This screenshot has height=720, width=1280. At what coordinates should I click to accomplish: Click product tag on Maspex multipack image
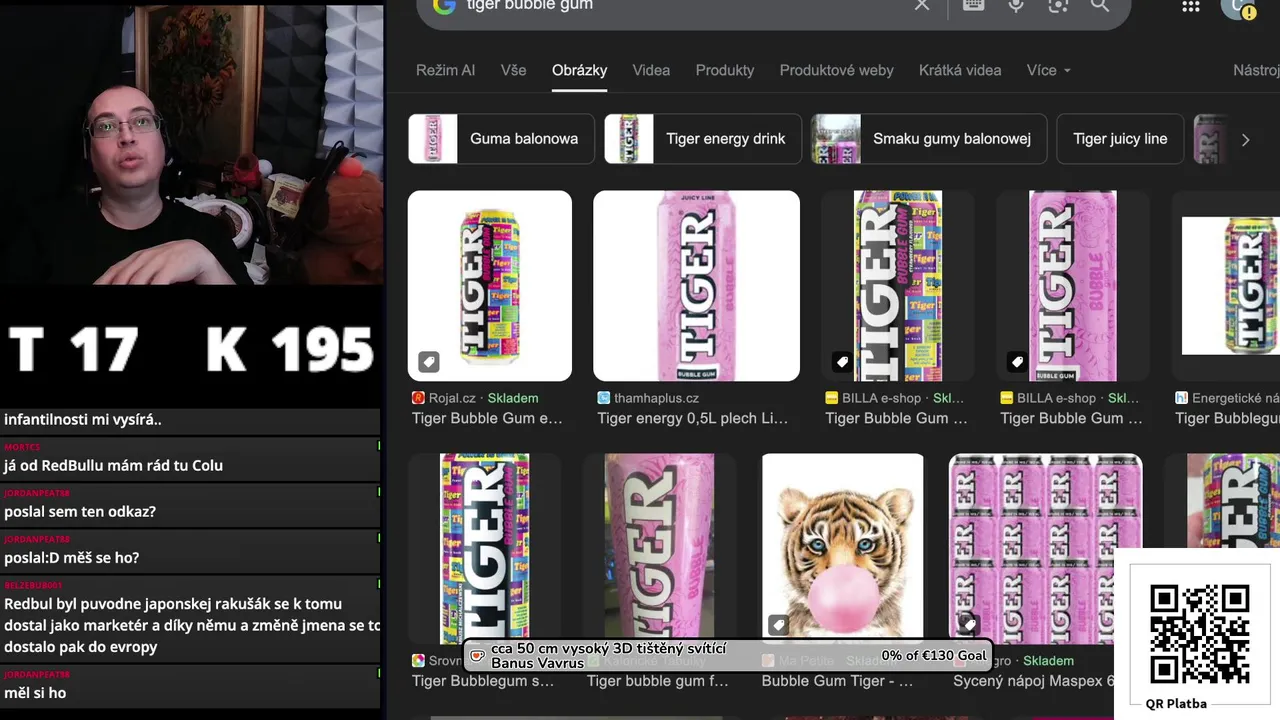pyautogui.click(x=968, y=625)
